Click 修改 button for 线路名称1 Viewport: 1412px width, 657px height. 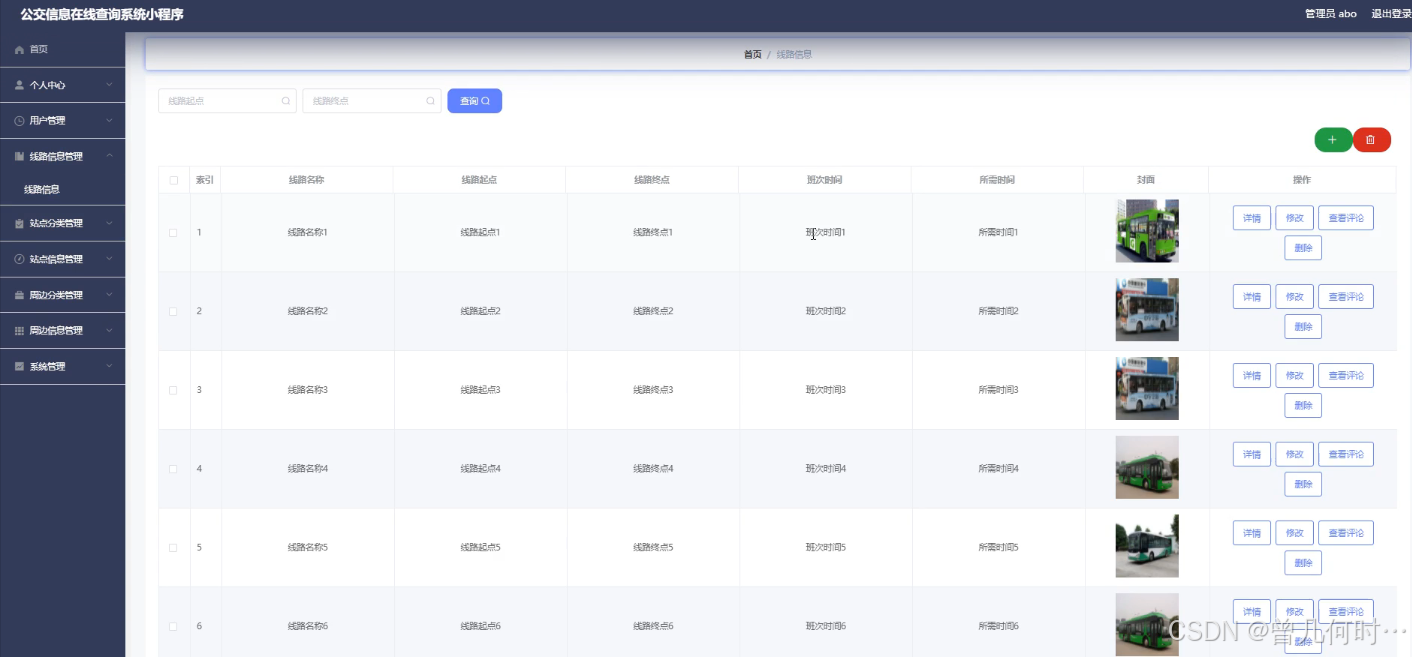[1294, 217]
